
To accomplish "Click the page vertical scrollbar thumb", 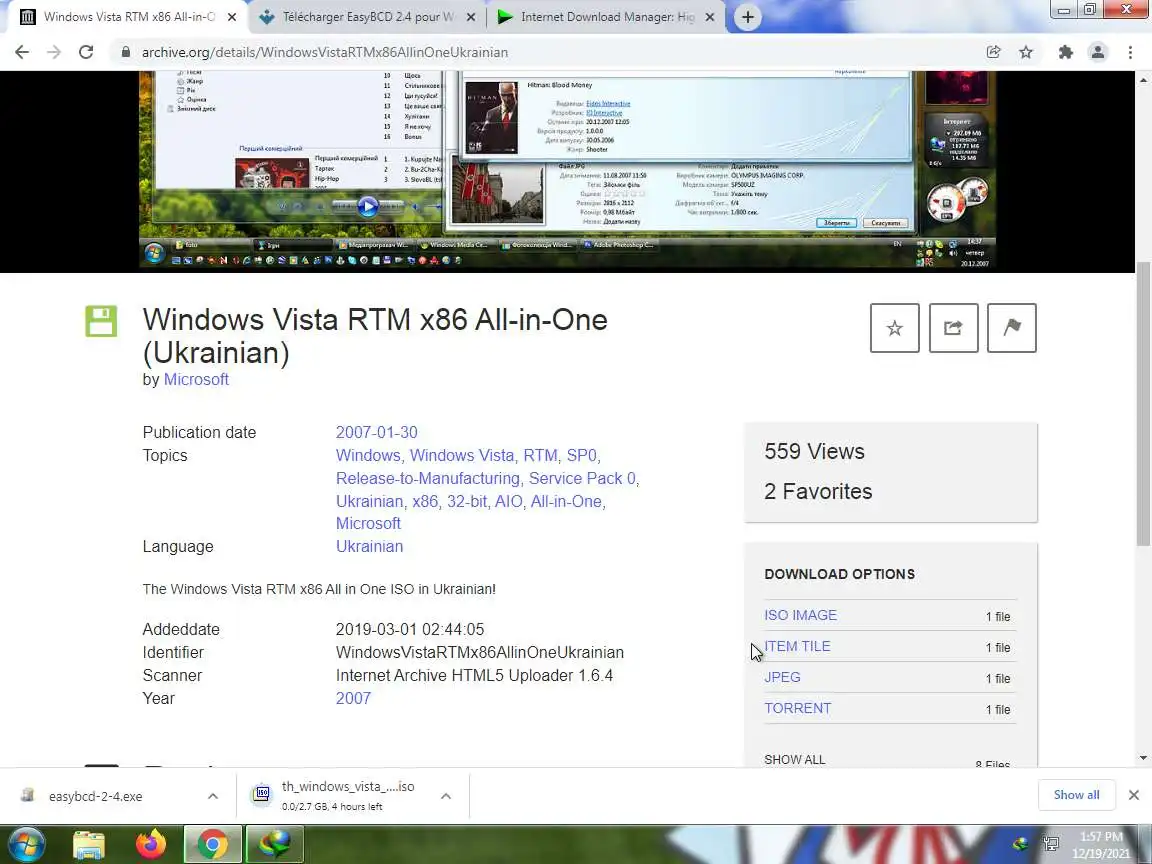I will 1142,404.
